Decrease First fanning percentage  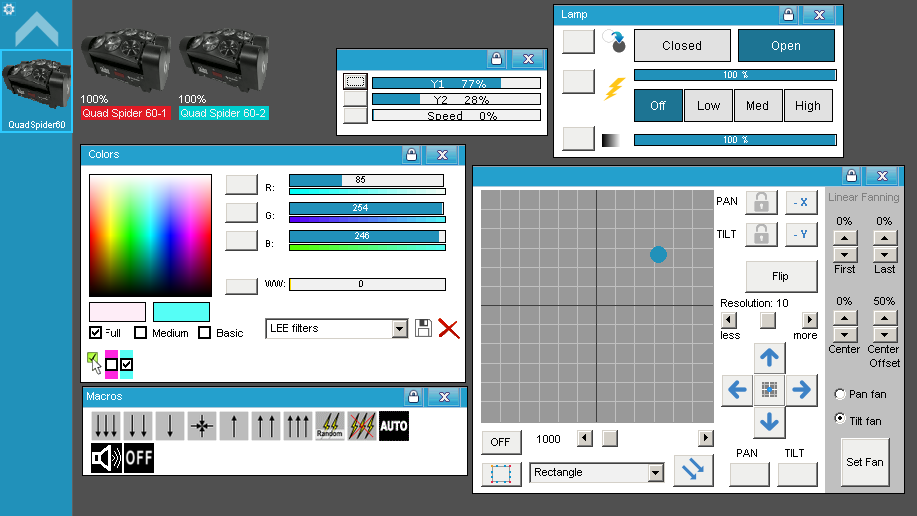coord(844,254)
